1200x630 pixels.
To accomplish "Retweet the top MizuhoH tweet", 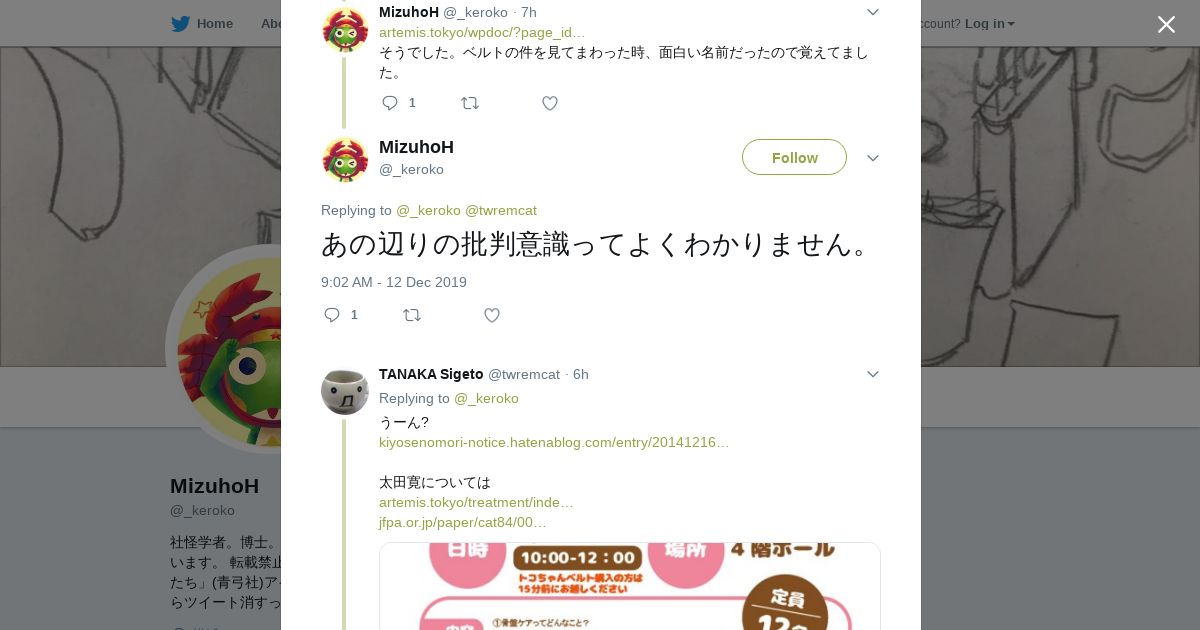I will pyautogui.click(x=470, y=103).
